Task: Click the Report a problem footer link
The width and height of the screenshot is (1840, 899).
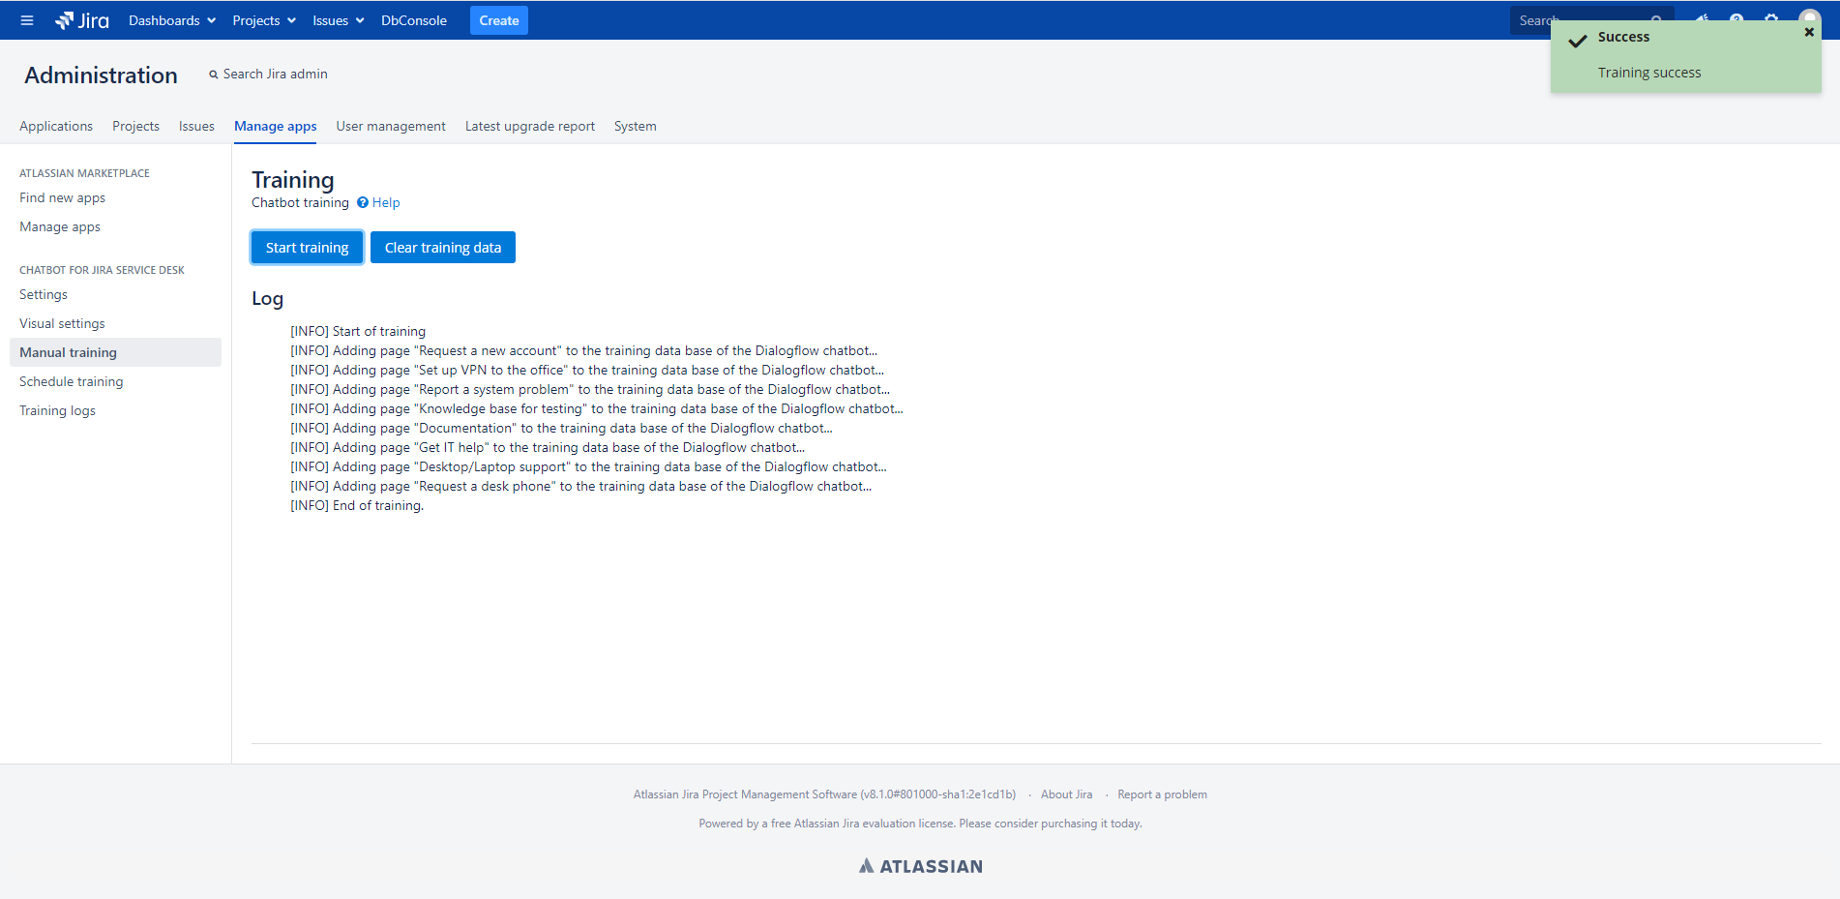Action: click(1162, 795)
